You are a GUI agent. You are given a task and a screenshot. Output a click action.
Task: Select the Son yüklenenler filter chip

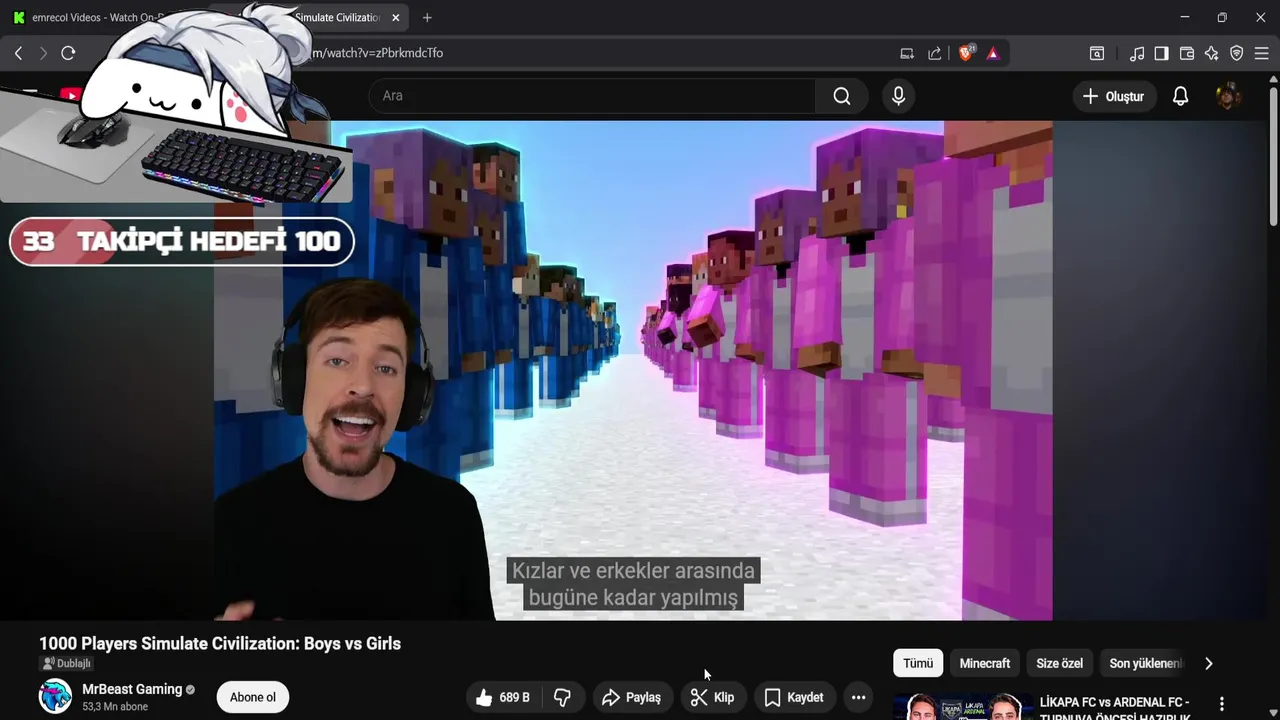1144,663
